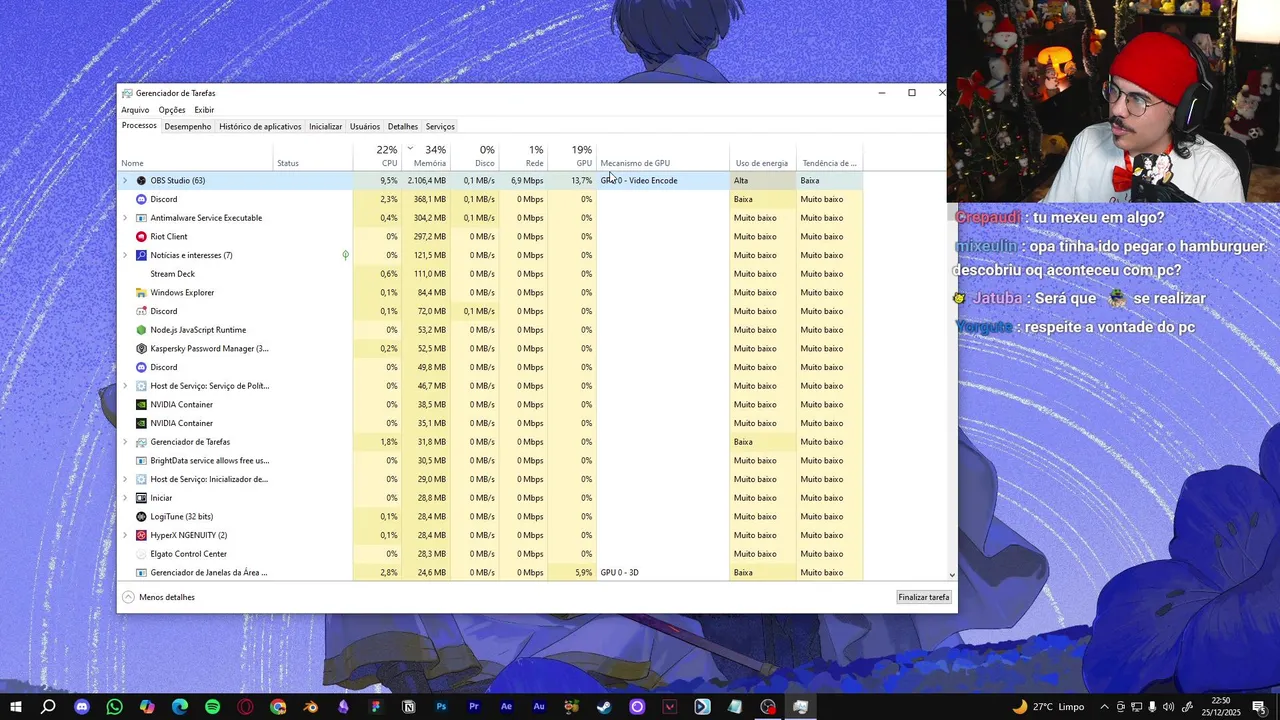Open Spotify from the taskbar
The width and height of the screenshot is (1280, 720).
coord(212,707)
